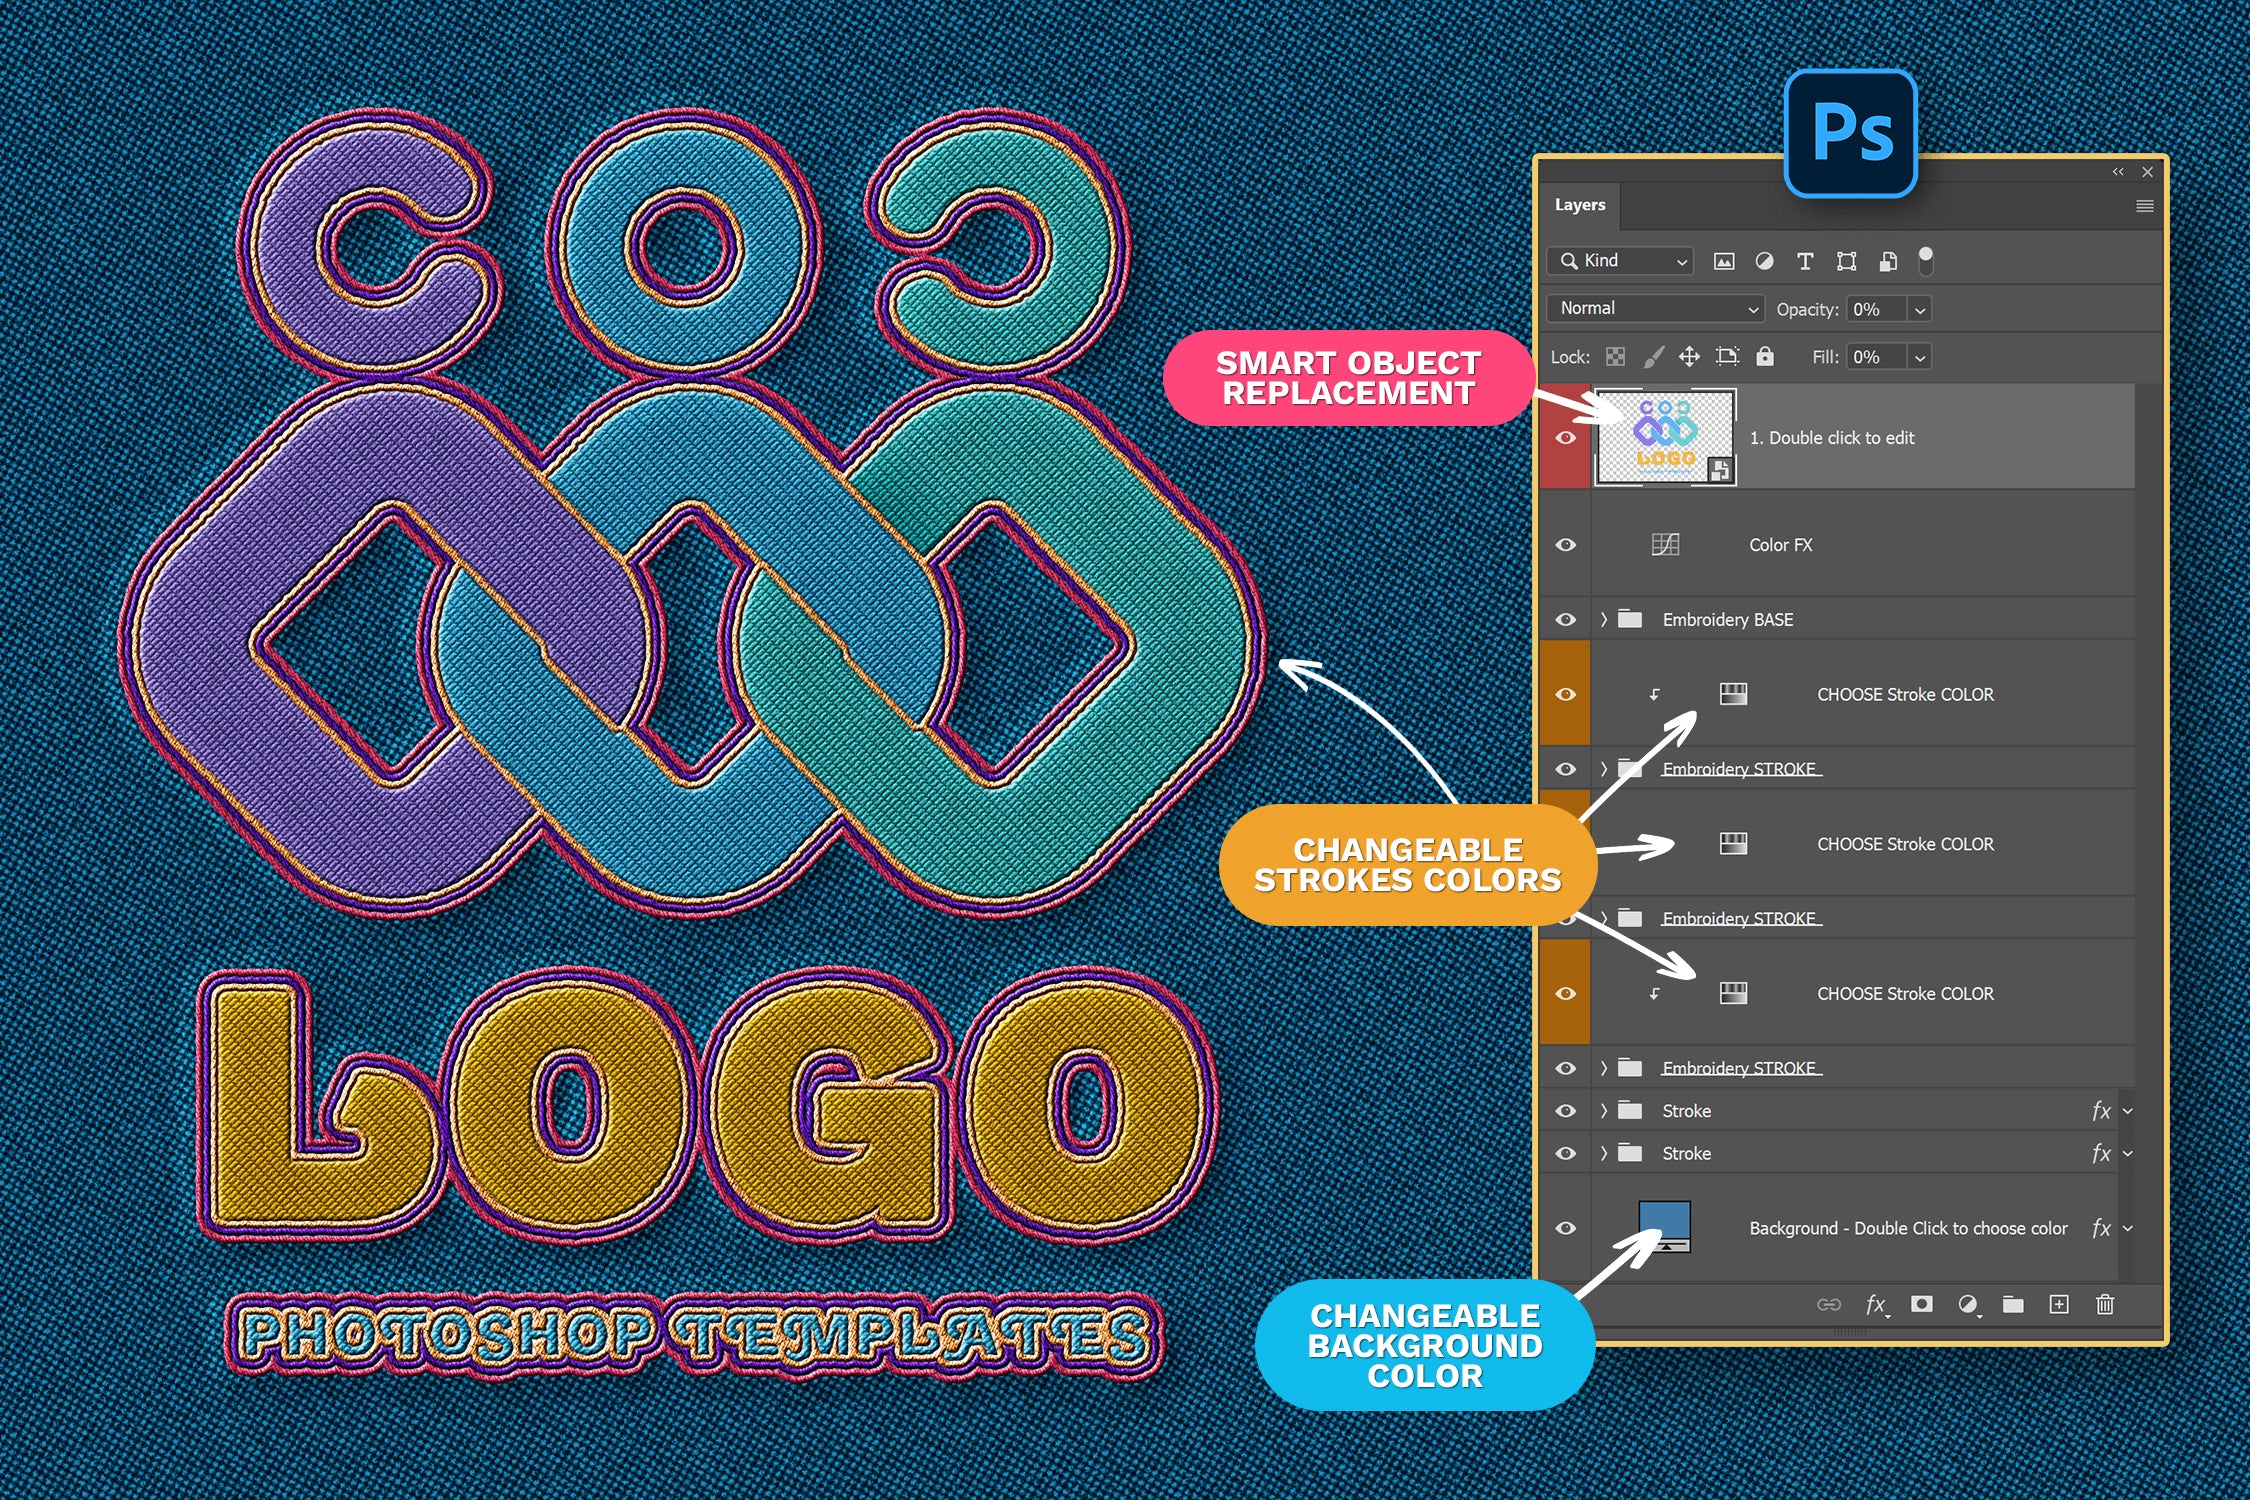This screenshot has width=2250, height=1500.
Task: Select the Layers panel tab
Action: point(1580,205)
